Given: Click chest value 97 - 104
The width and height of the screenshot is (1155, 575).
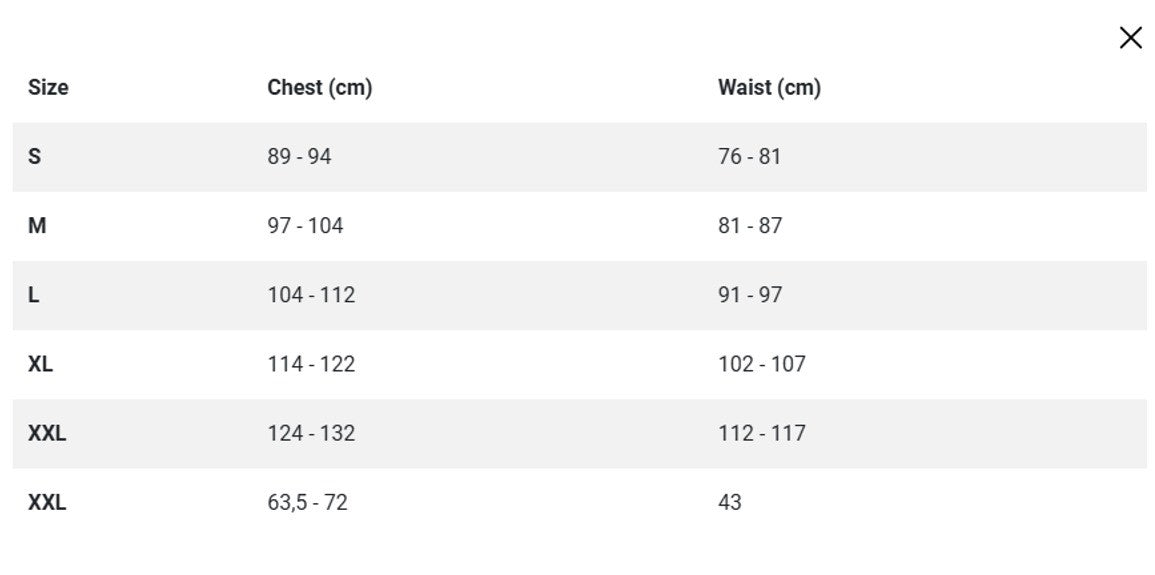Looking at the screenshot, I should [305, 226].
